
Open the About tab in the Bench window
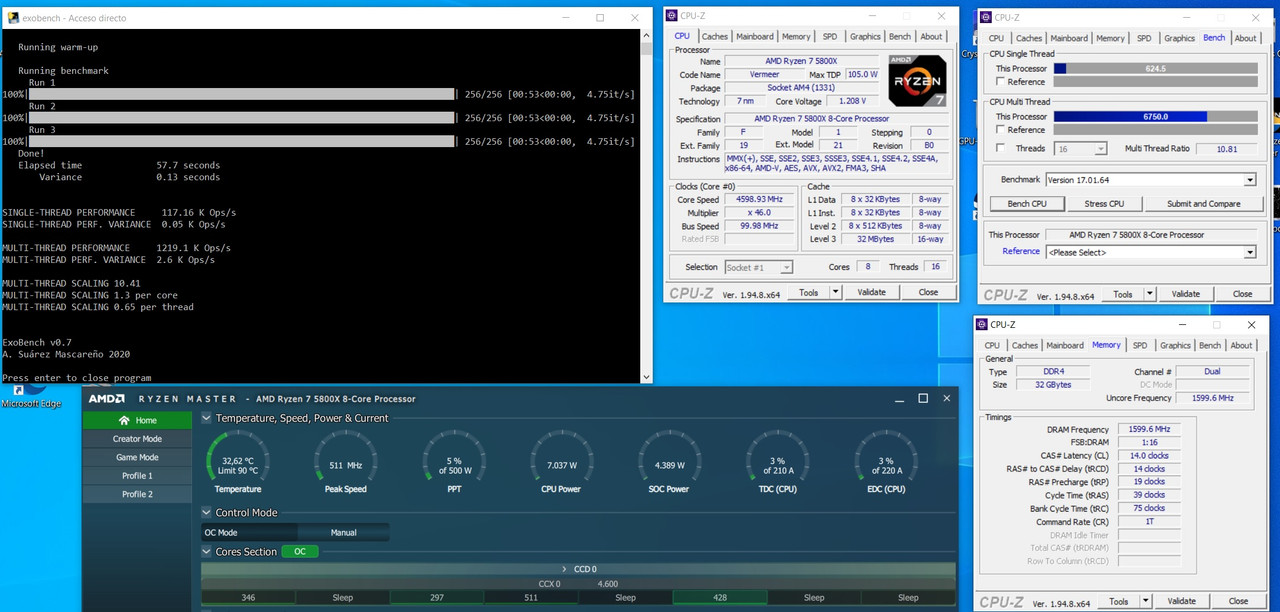coord(1245,38)
